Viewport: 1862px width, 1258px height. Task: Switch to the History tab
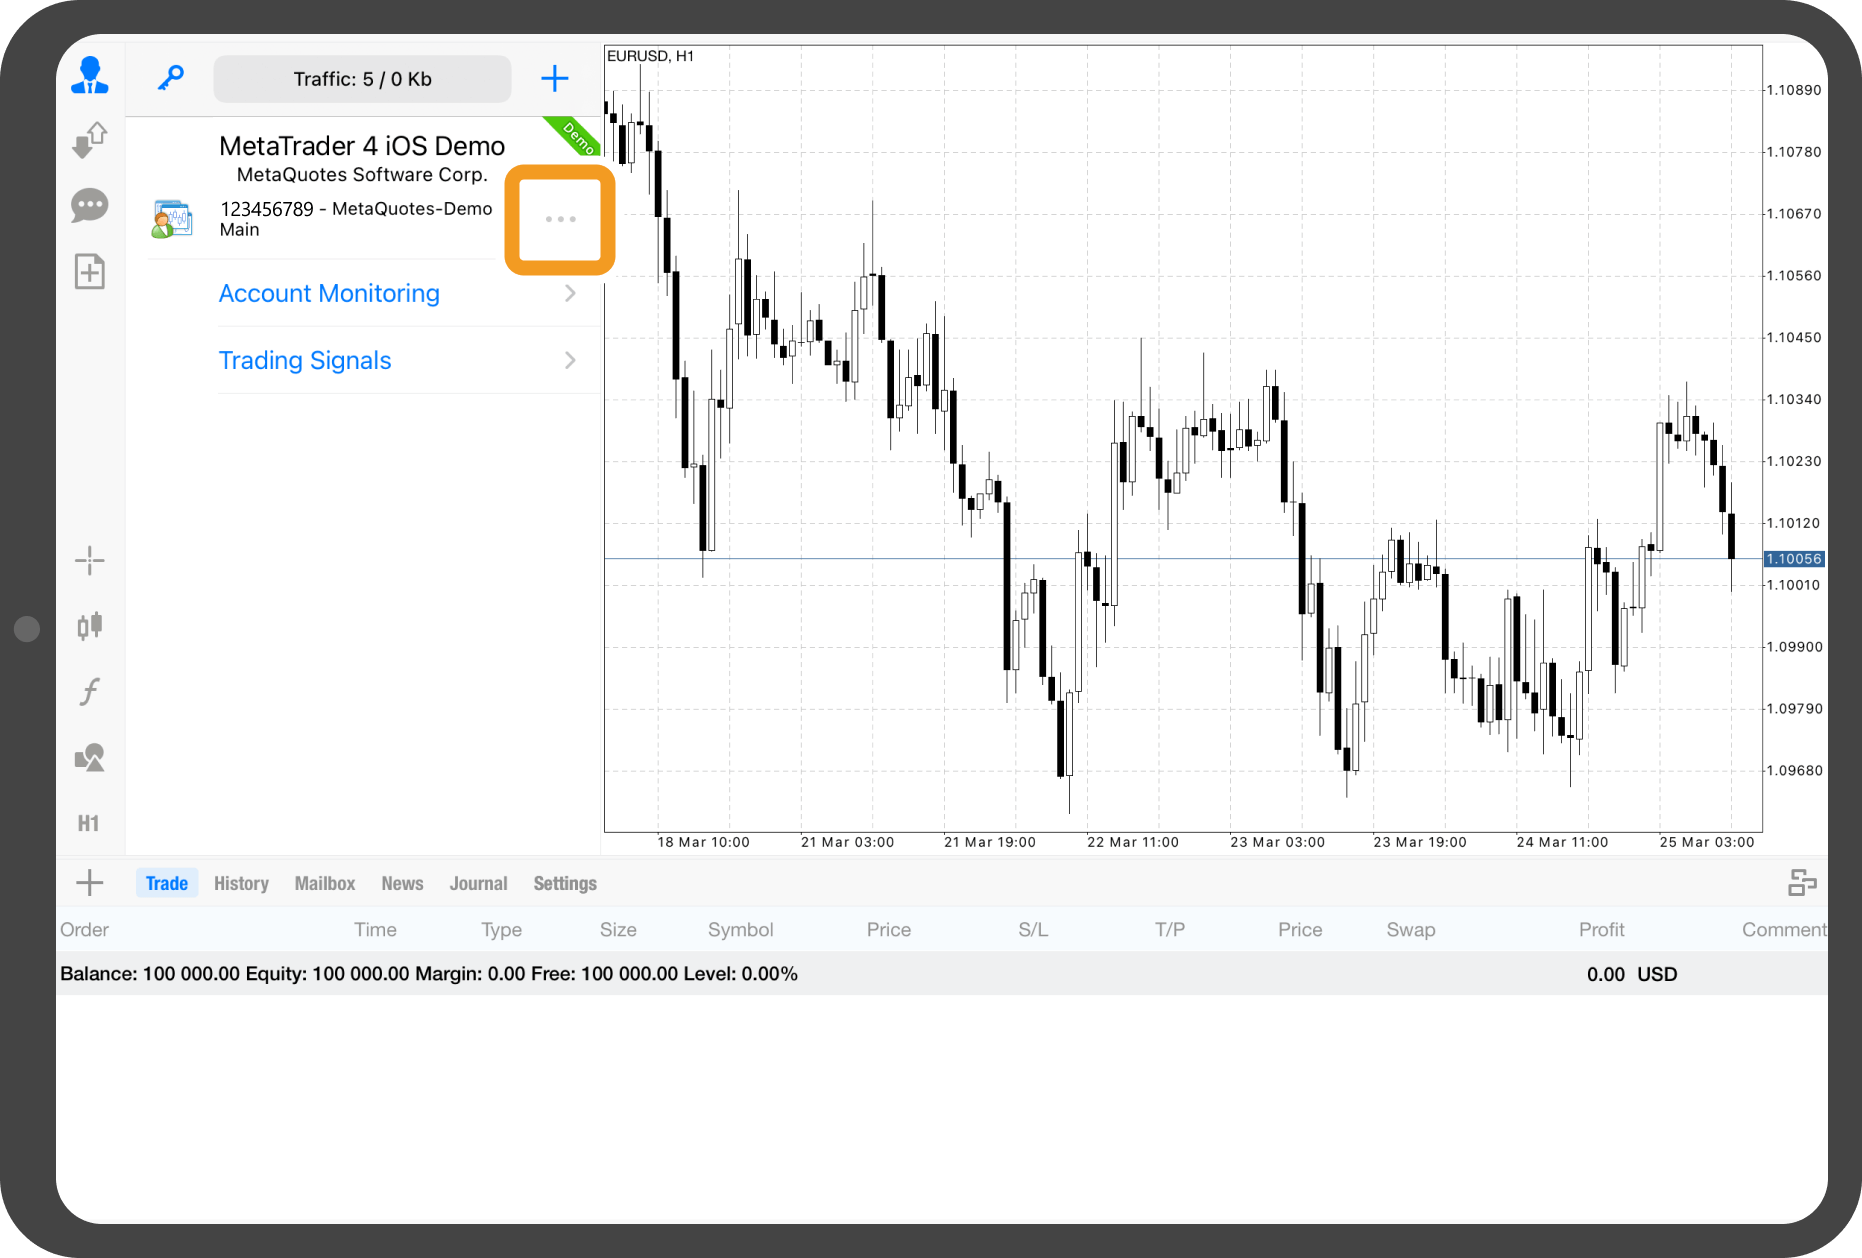241,883
